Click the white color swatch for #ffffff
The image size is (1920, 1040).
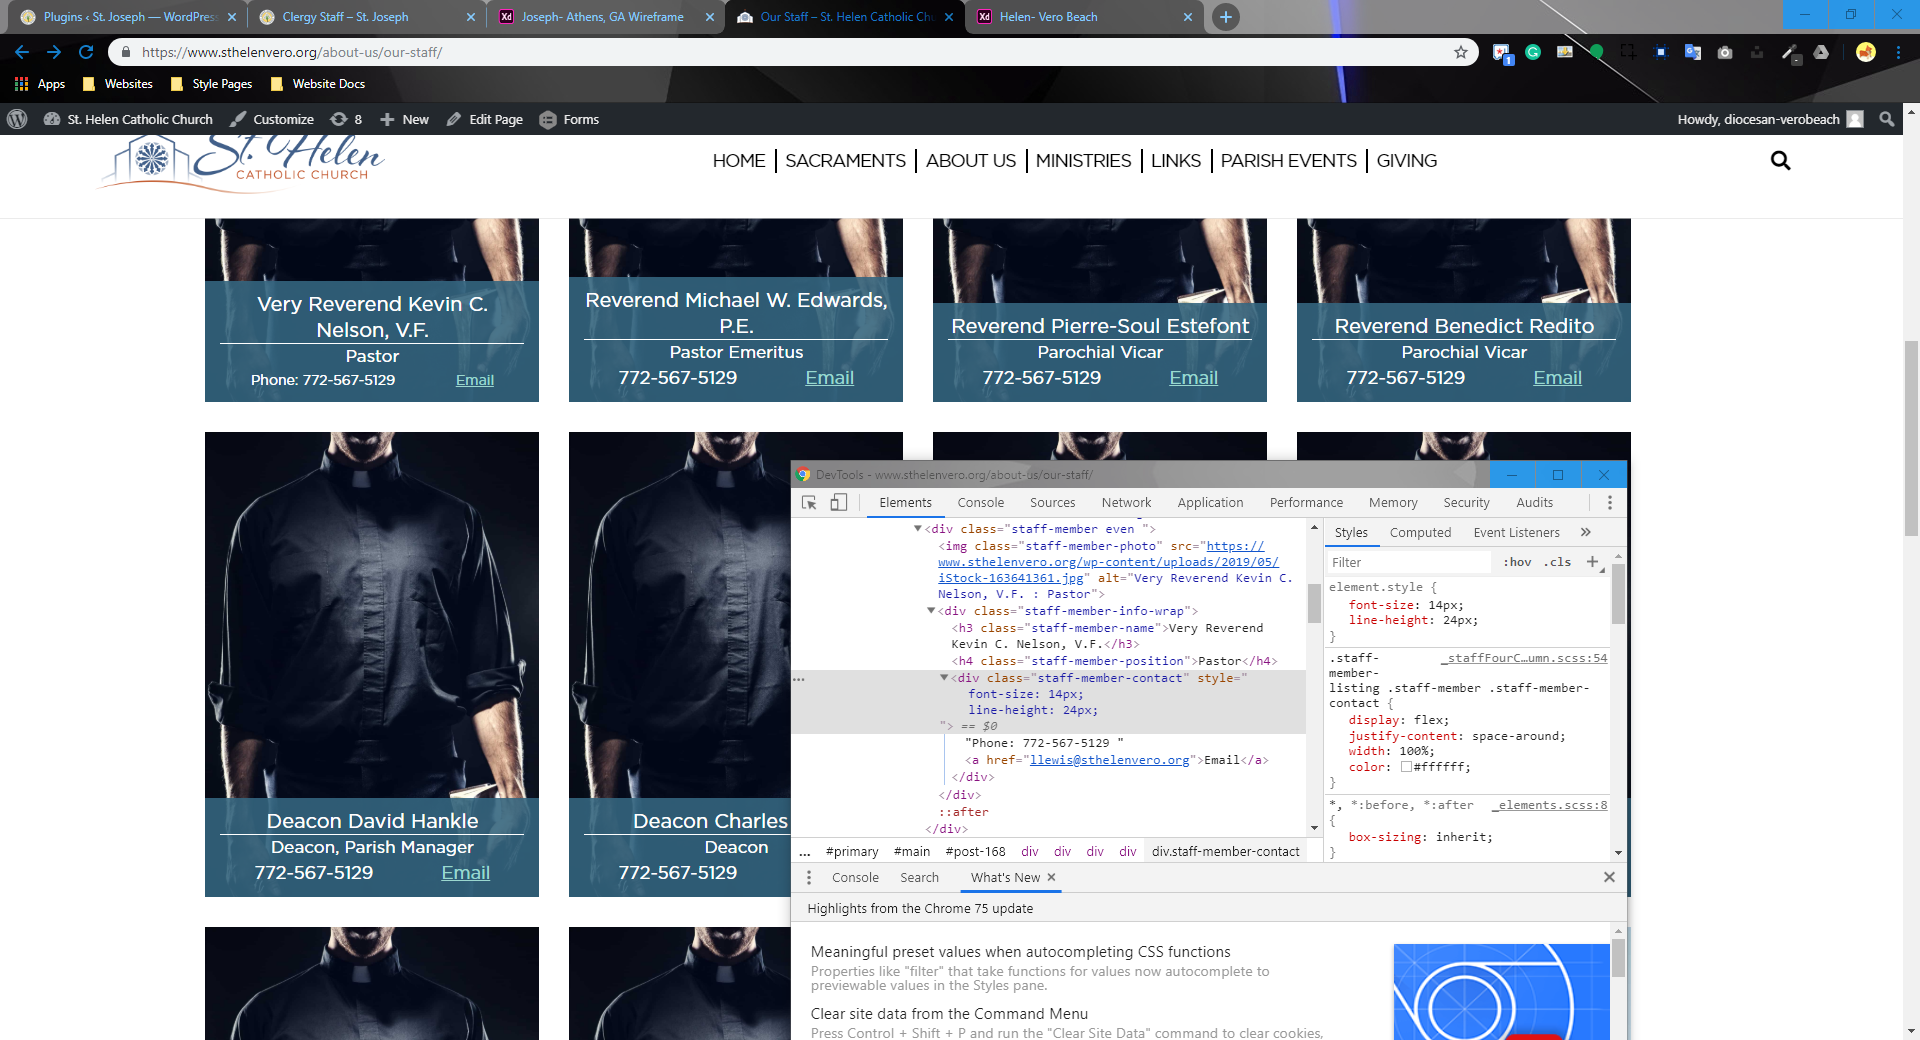[1406, 767]
